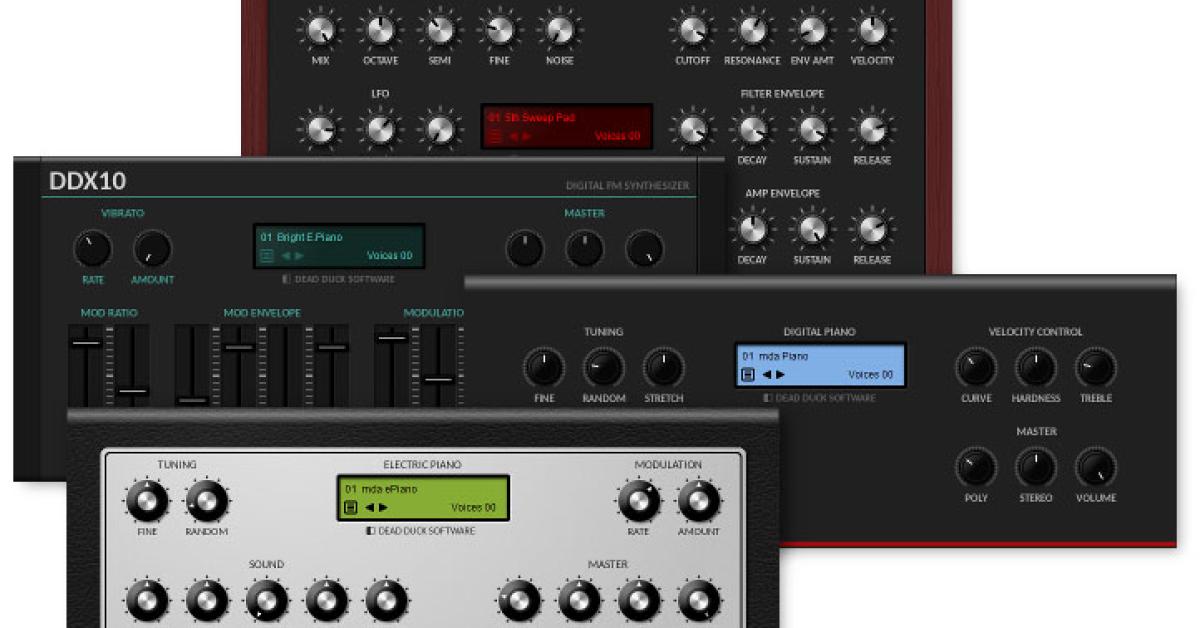Click previous preset arrow in 5th Sweep Pad display
This screenshot has width=1200, height=628.
point(513,136)
